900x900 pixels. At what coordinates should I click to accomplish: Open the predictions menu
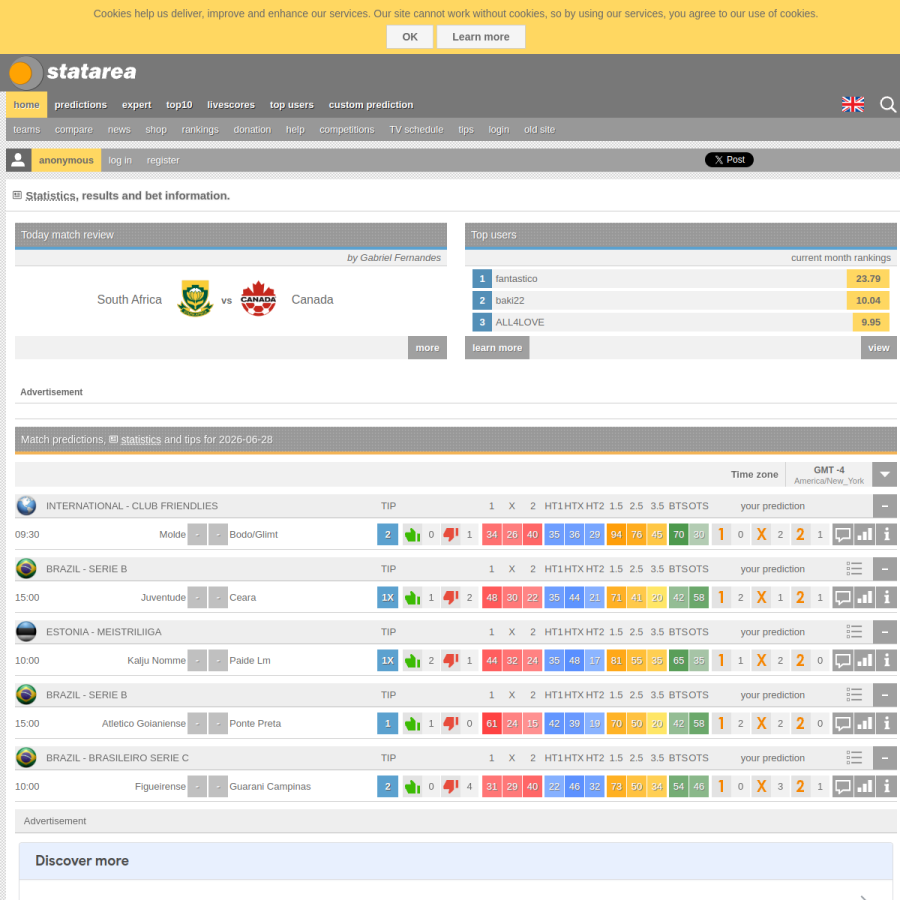[x=80, y=105]
